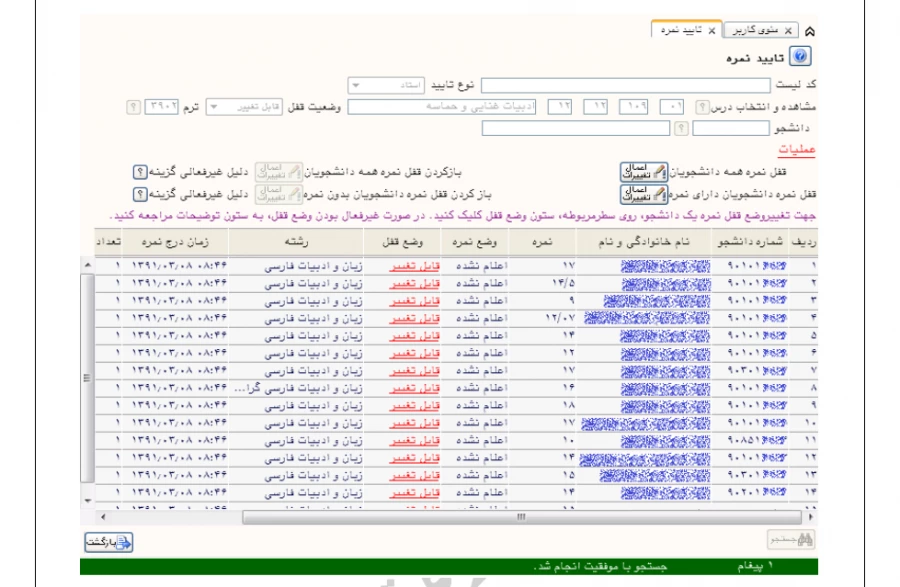Click help icon next to ترم field

pyautogui.click(x=133, y=107)
